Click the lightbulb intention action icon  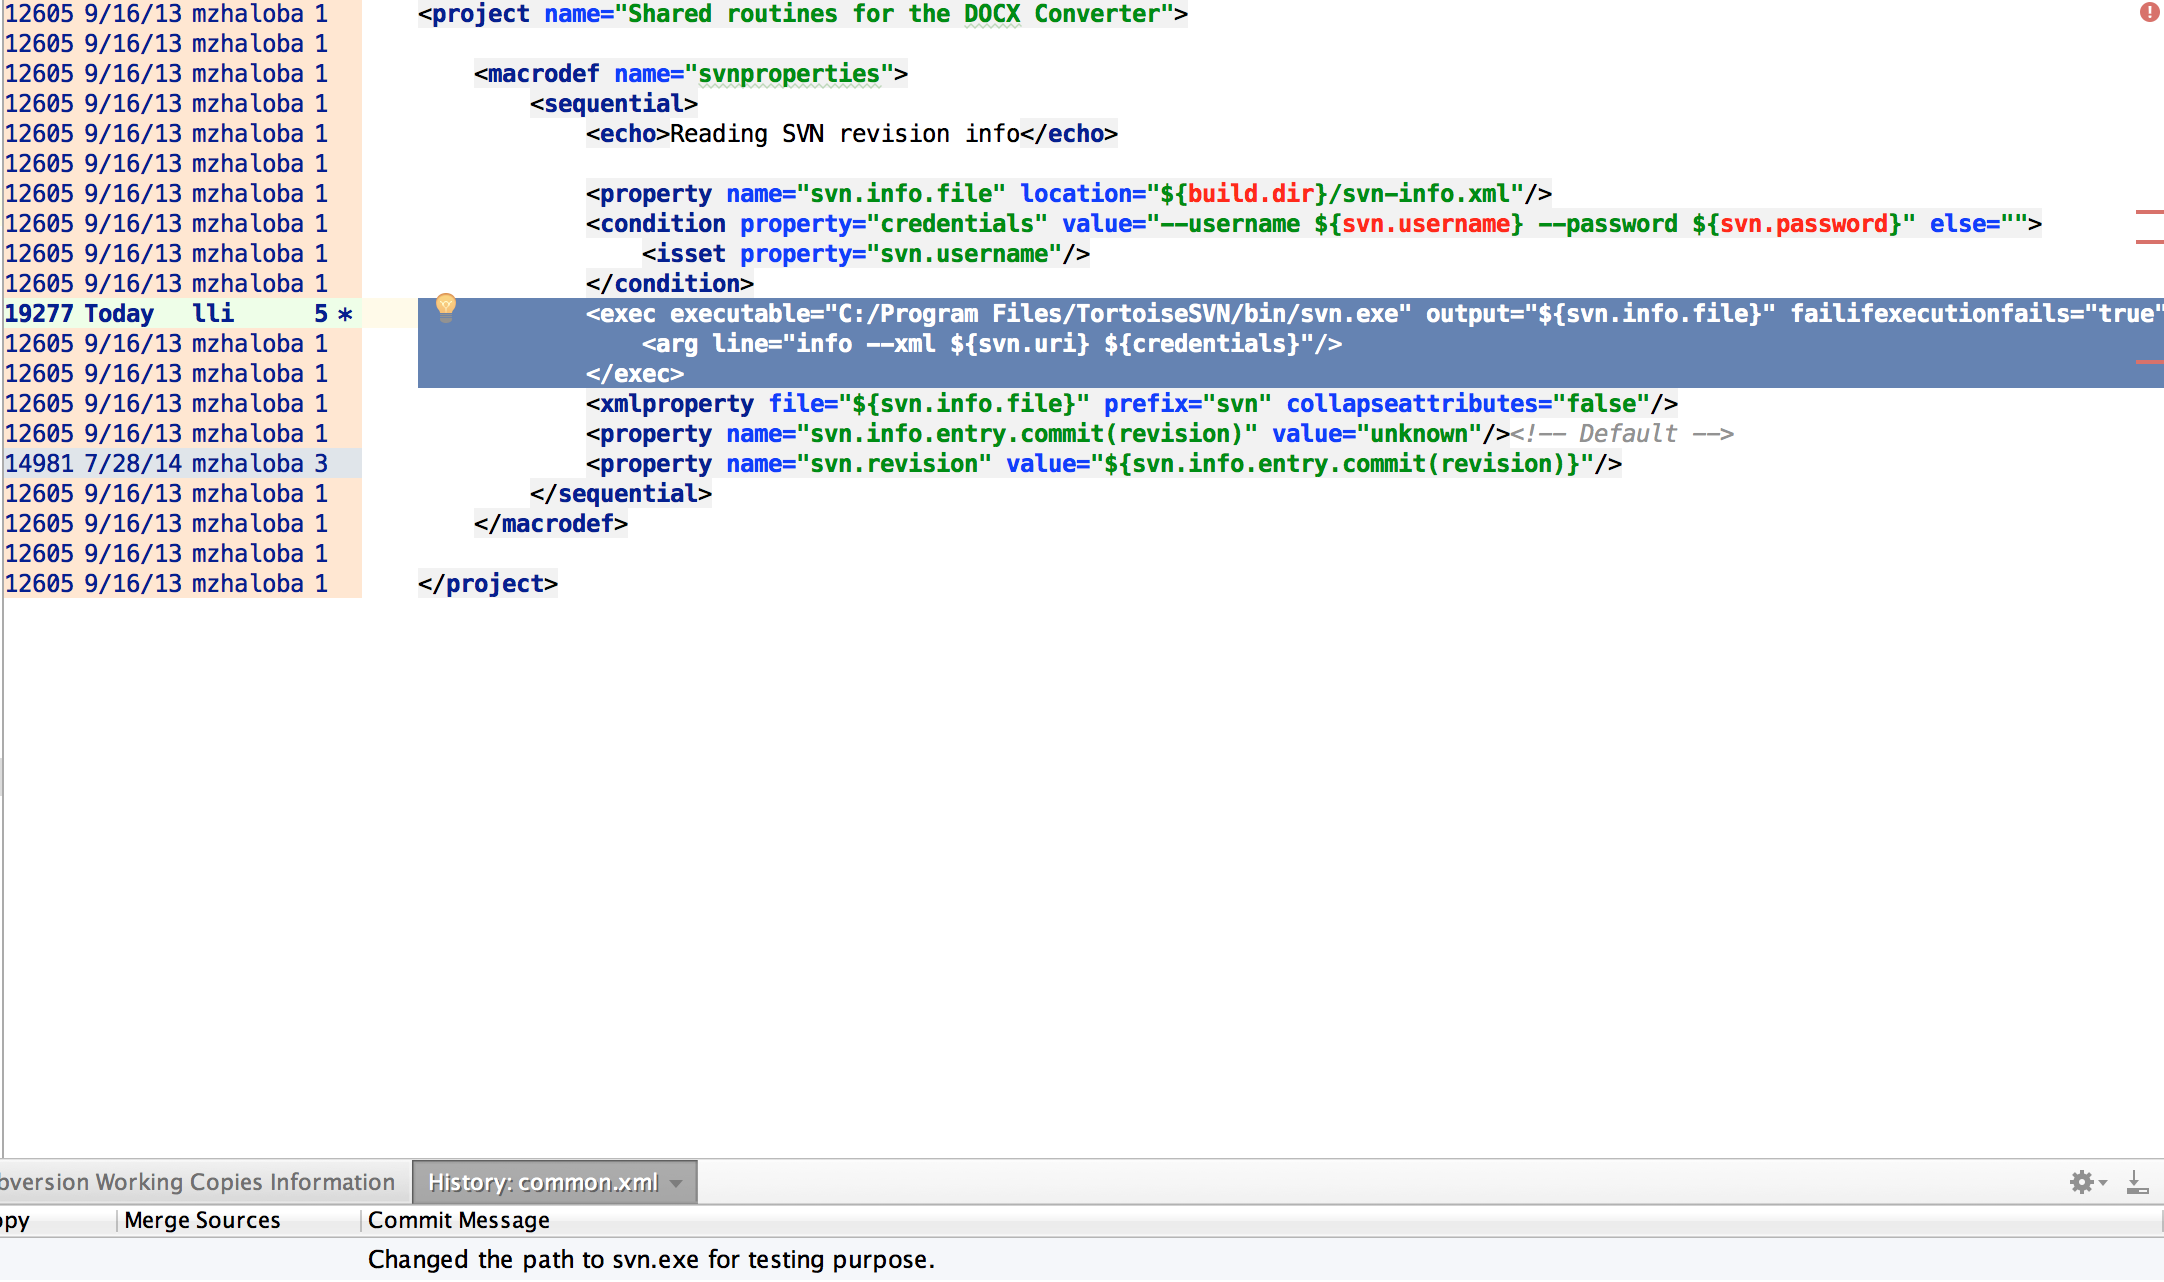point(446,308)
